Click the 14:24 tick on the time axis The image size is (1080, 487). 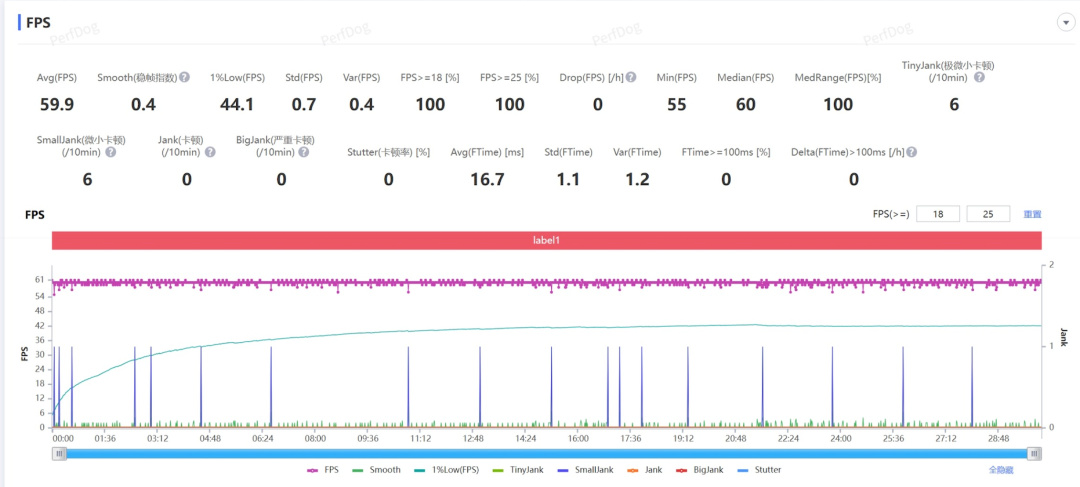[x=525, y=438]
